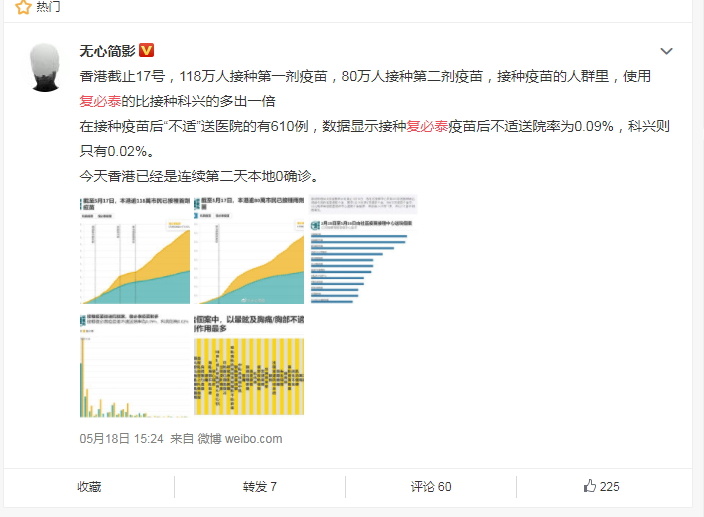Image resolution: width=704 pixels, height=517 pixels.
Task: Click 转发 7 to repost
Action: pos(260,486)
